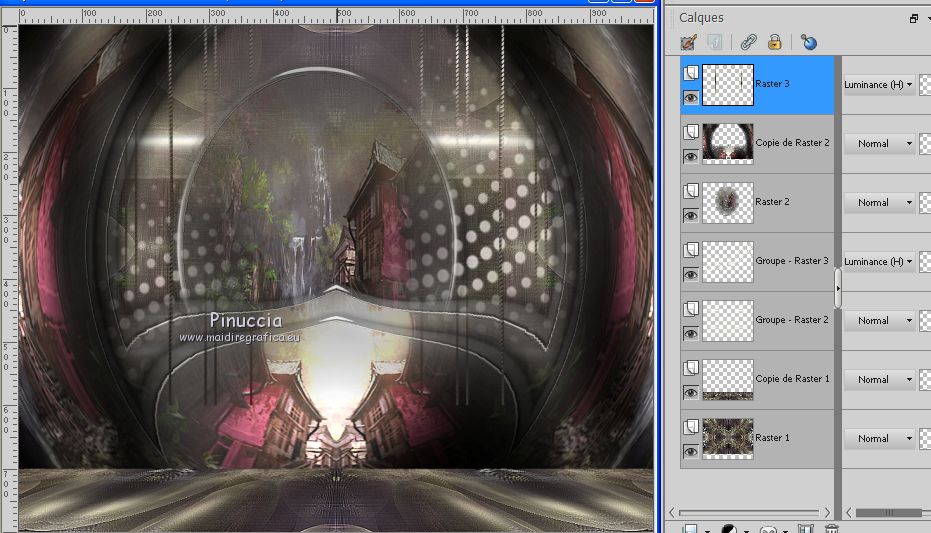Click the Calques panel float button
931x533 pixels.
914,18
